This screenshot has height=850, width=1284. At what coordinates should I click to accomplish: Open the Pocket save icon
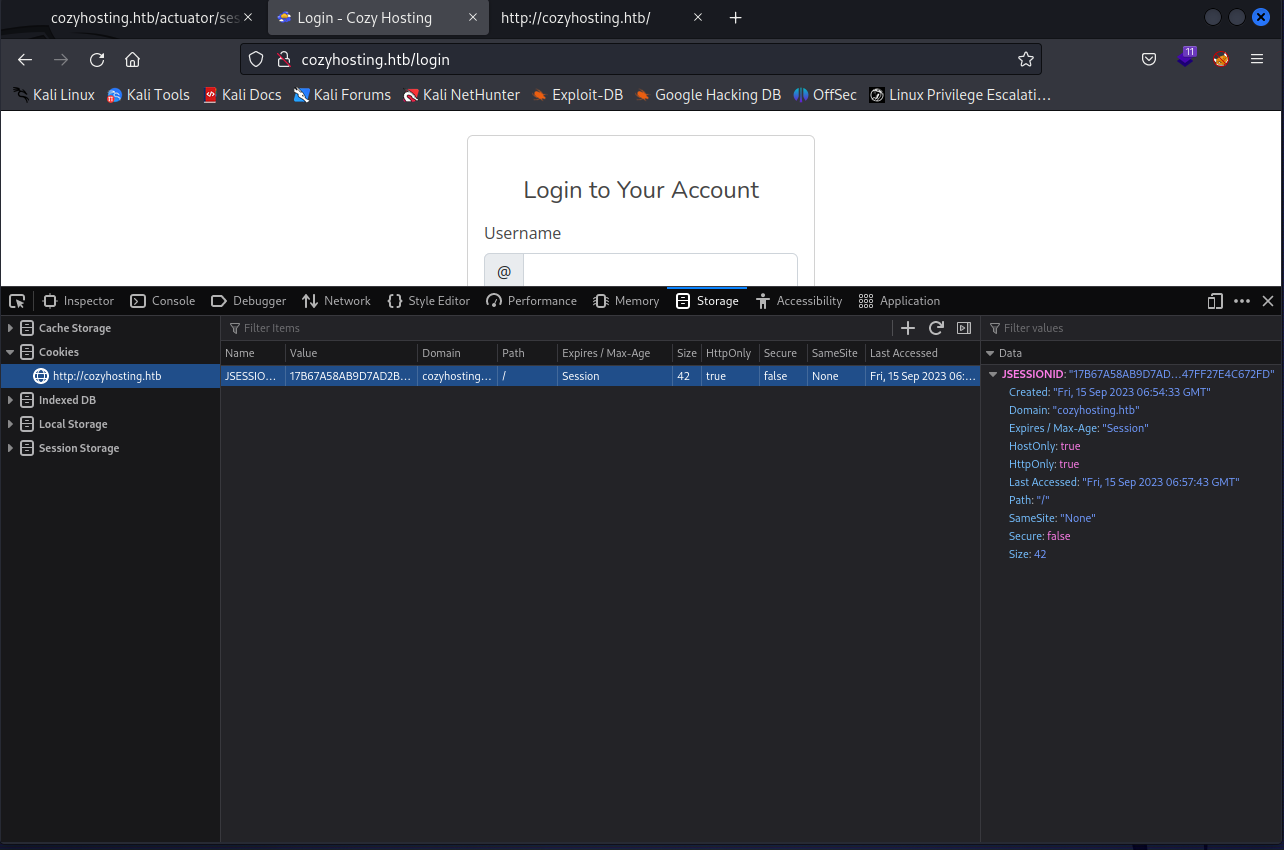tap(1150, 60)
